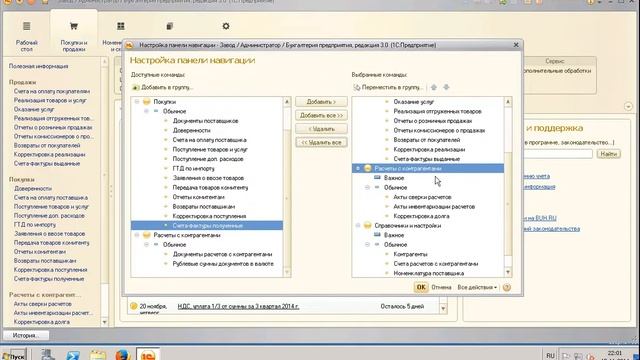Select Контрагенты in selected commands tree
This screenshot has width=640, height=360.
[x=411, y=254]
